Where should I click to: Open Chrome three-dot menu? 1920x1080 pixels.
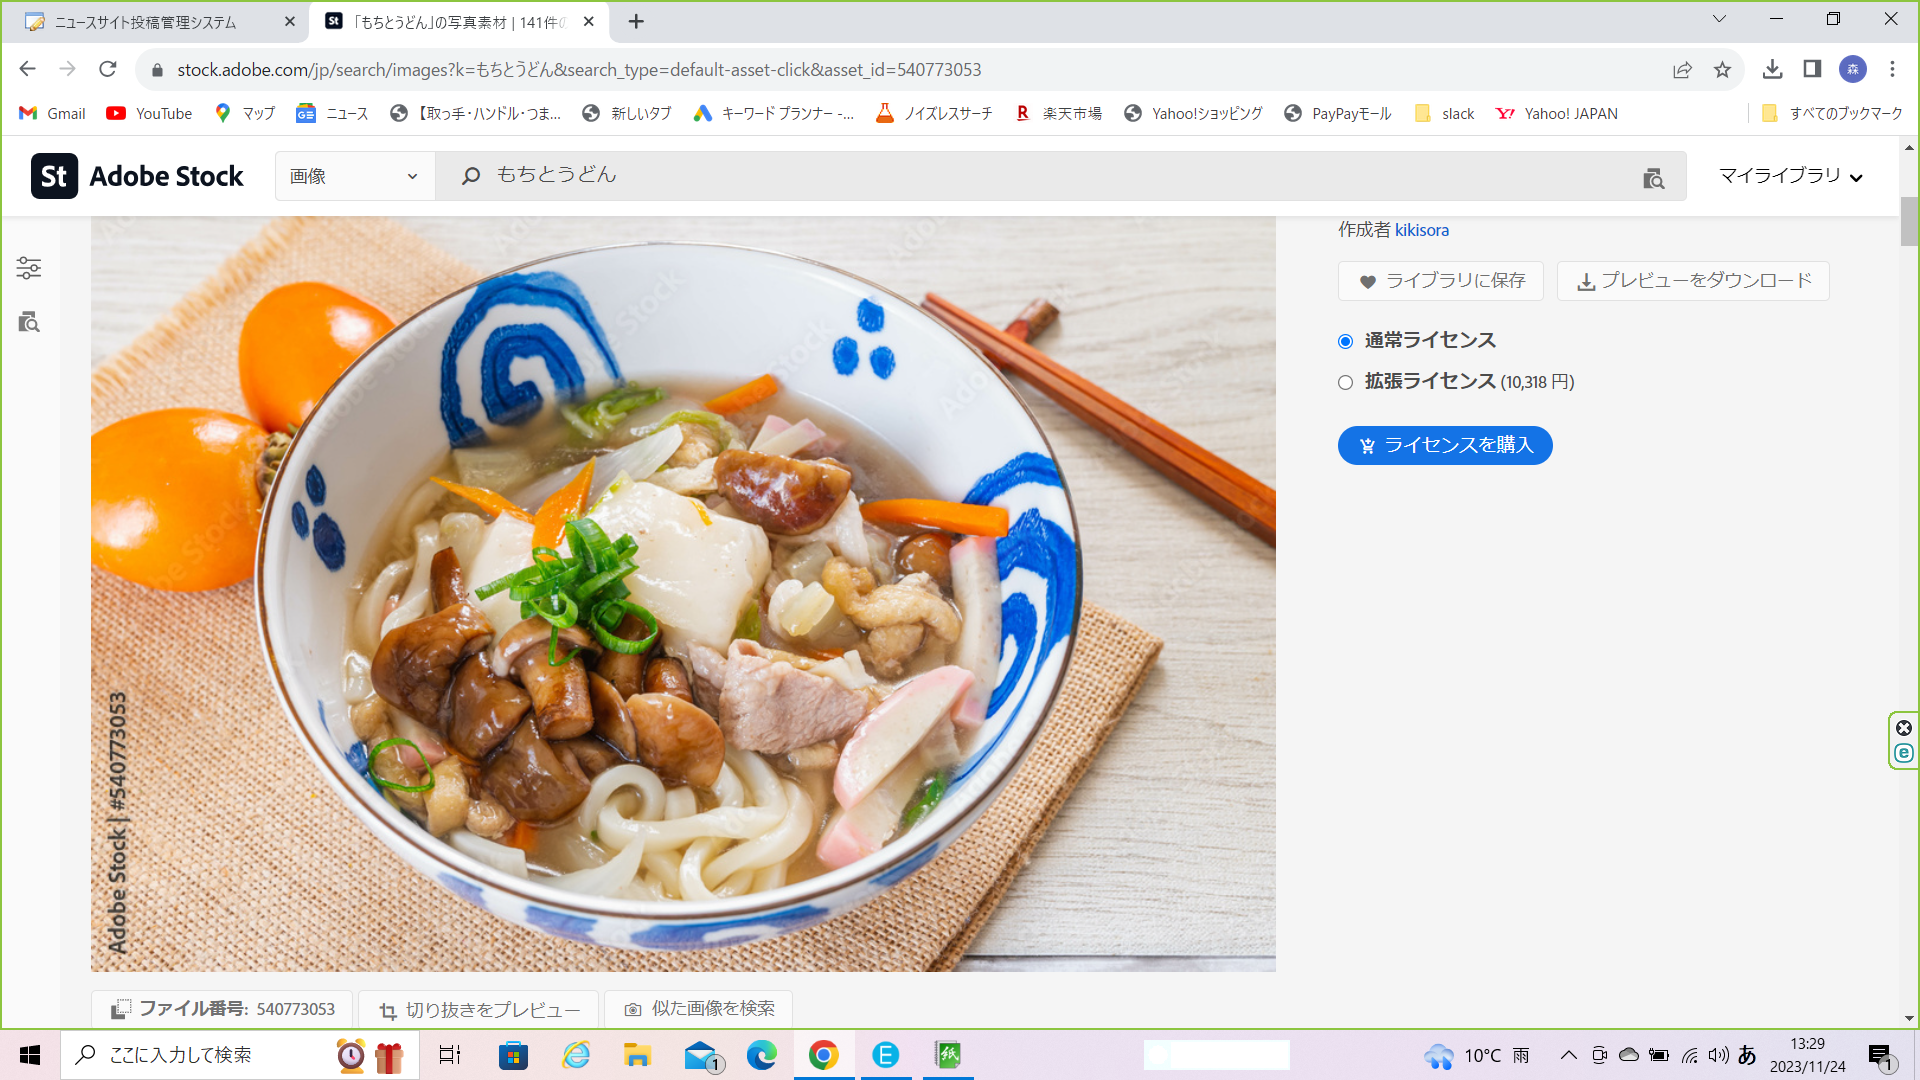coord(1892,69)
